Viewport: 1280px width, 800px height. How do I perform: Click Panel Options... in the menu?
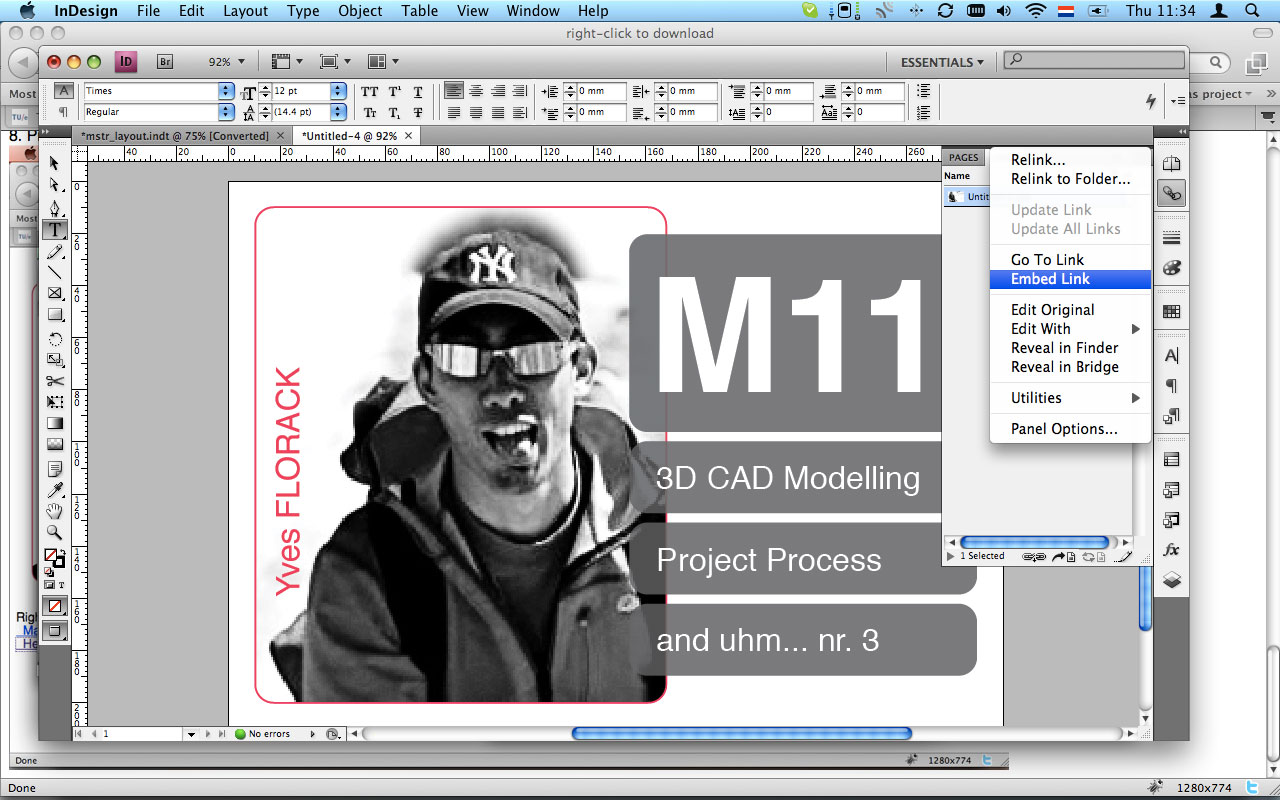pos(1064,429)
